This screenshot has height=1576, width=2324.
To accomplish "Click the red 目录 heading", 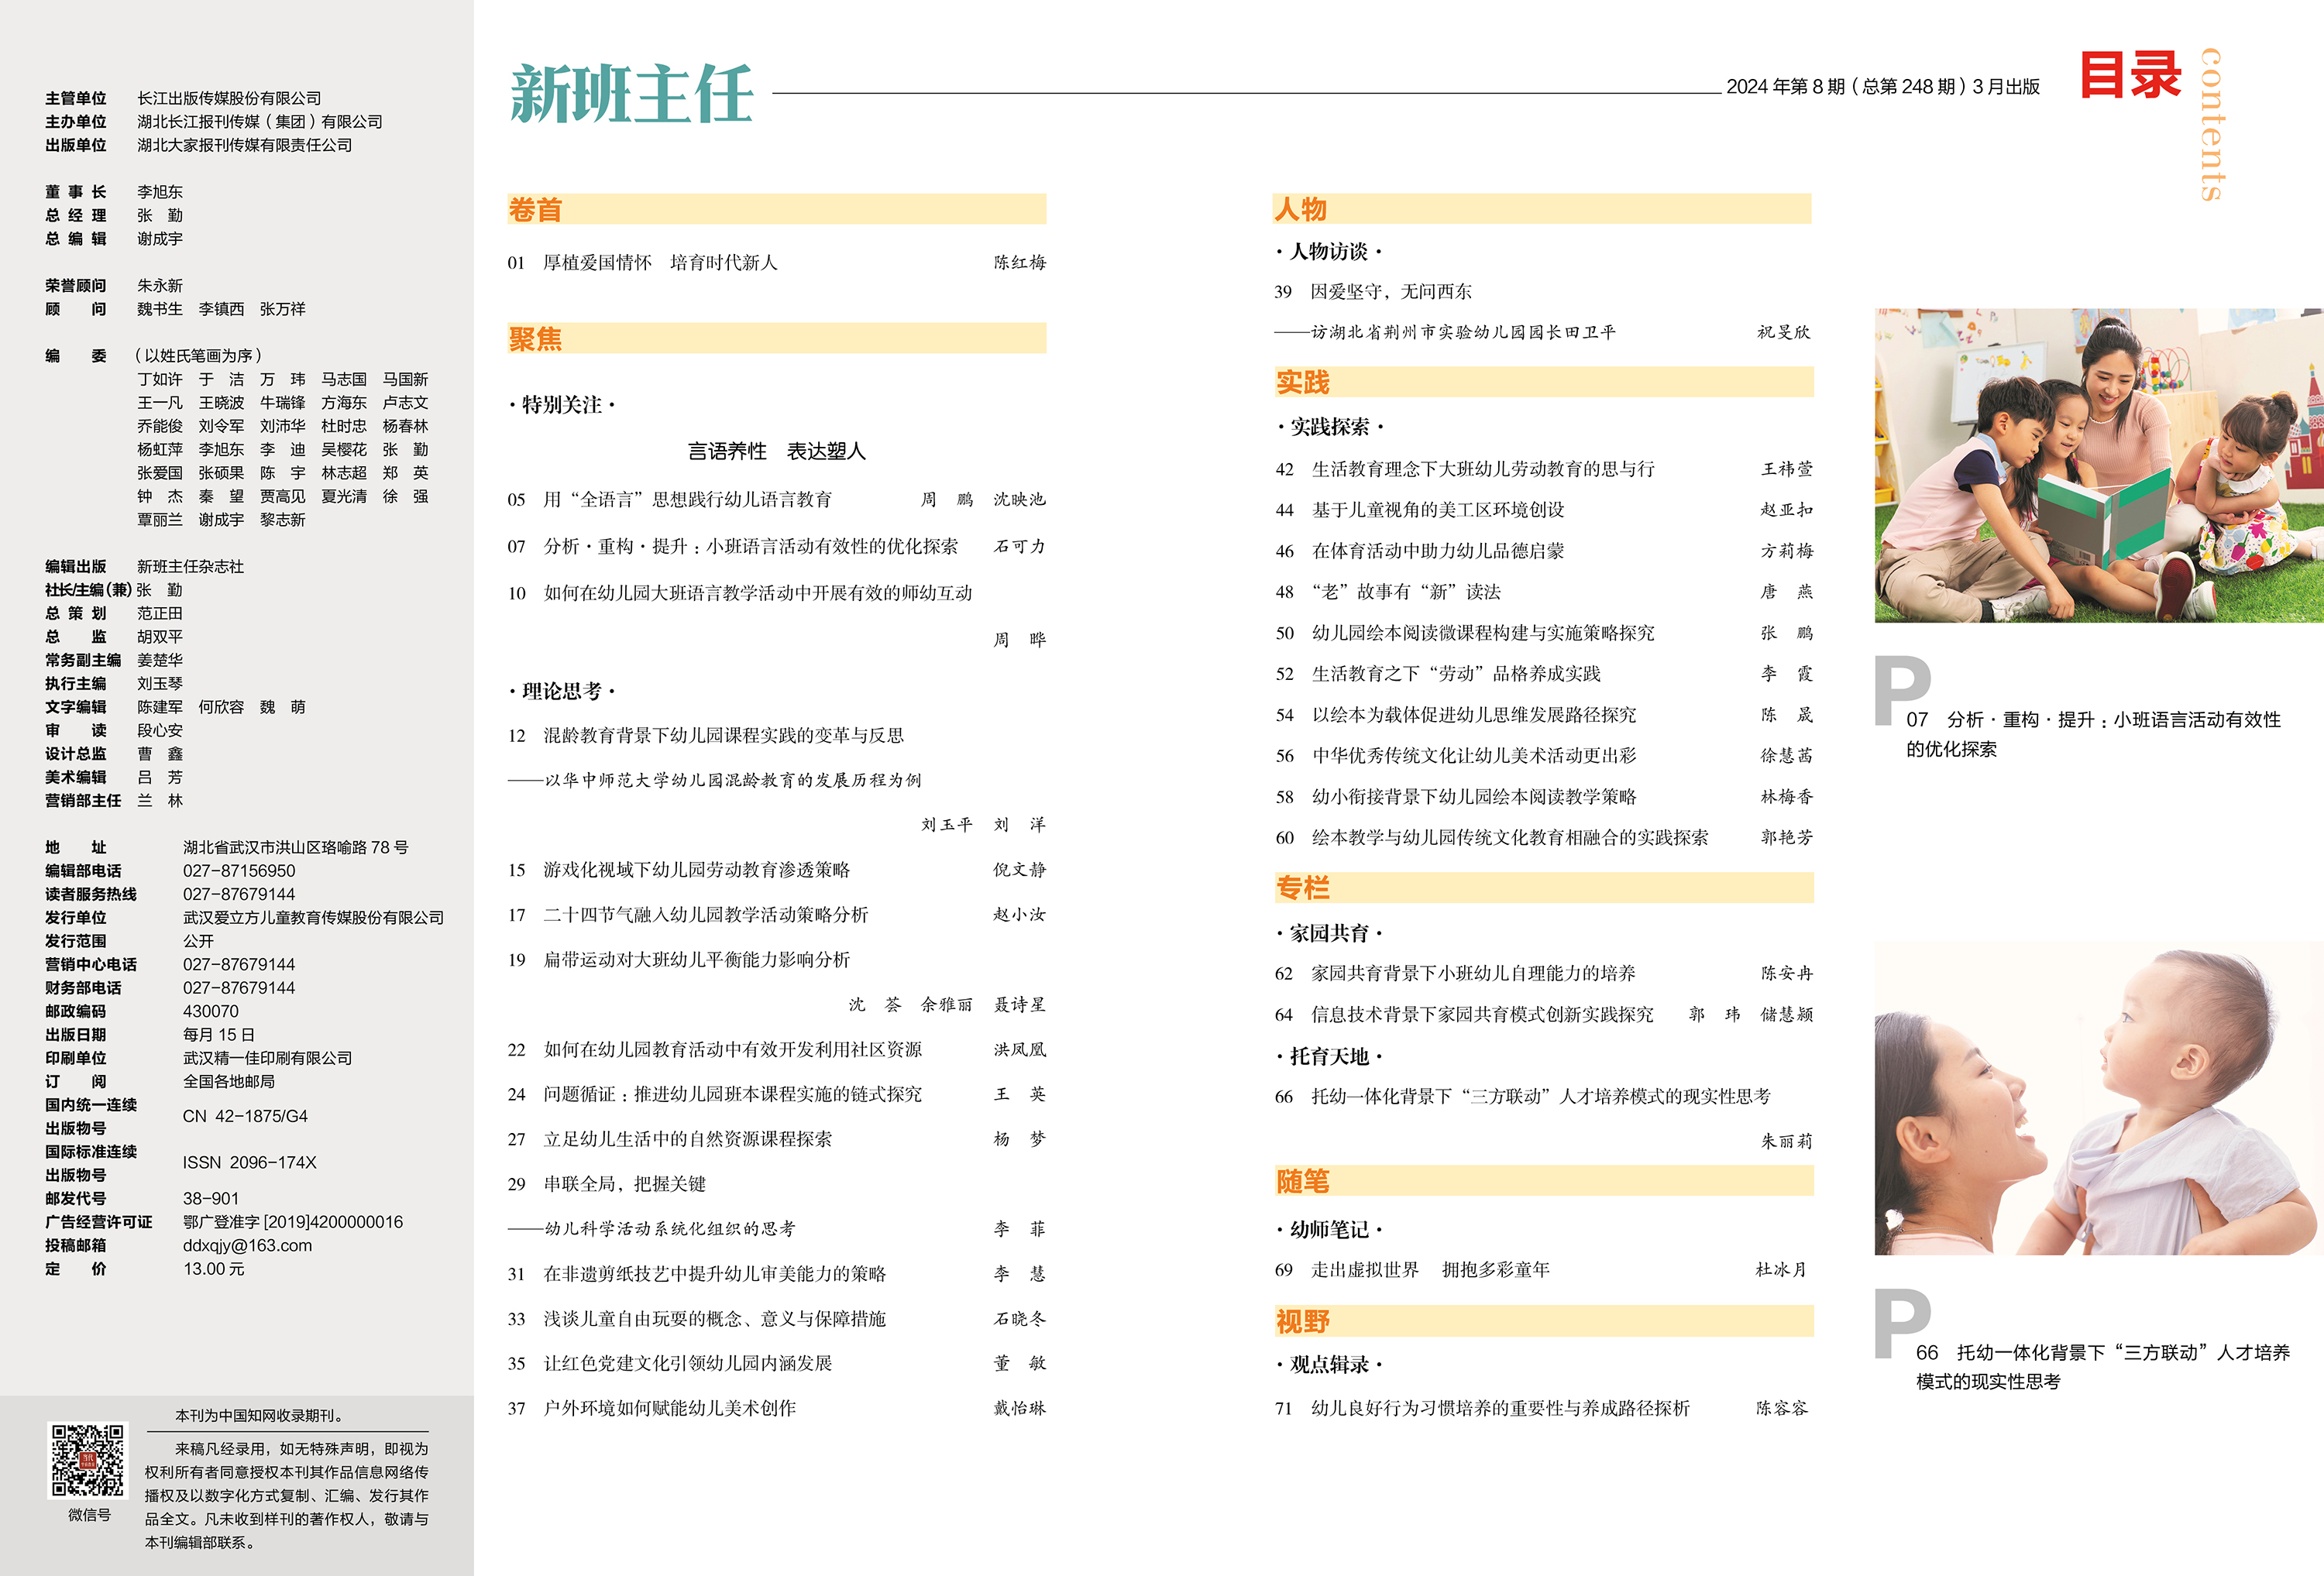I will click(x=2130, y=76).
